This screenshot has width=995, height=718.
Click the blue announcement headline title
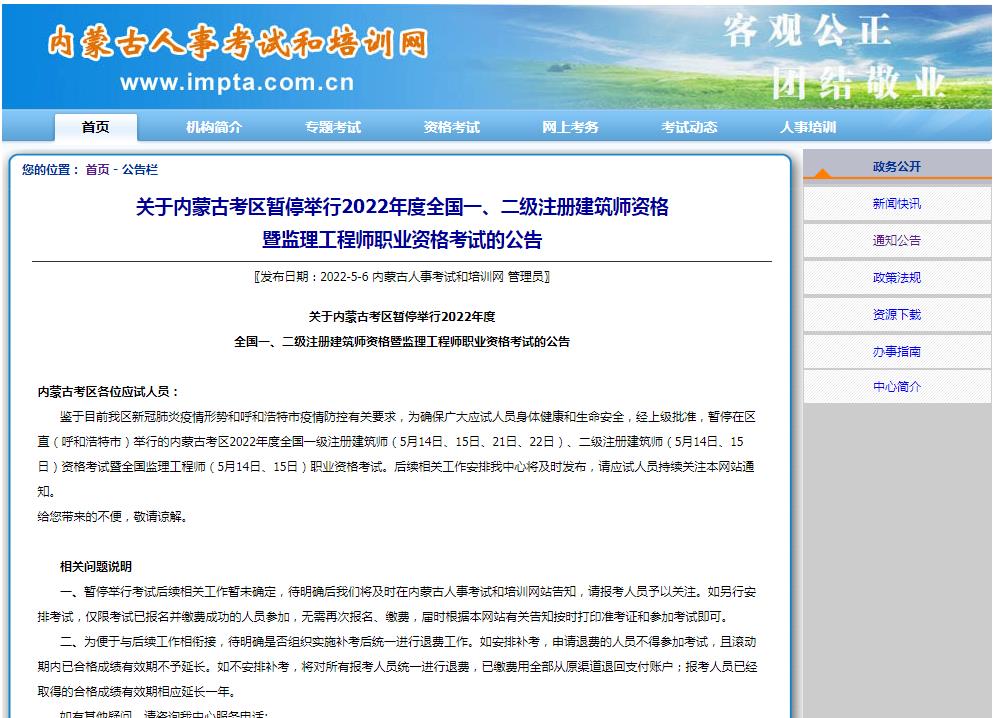pyautogui.click(x=402, y=223)
